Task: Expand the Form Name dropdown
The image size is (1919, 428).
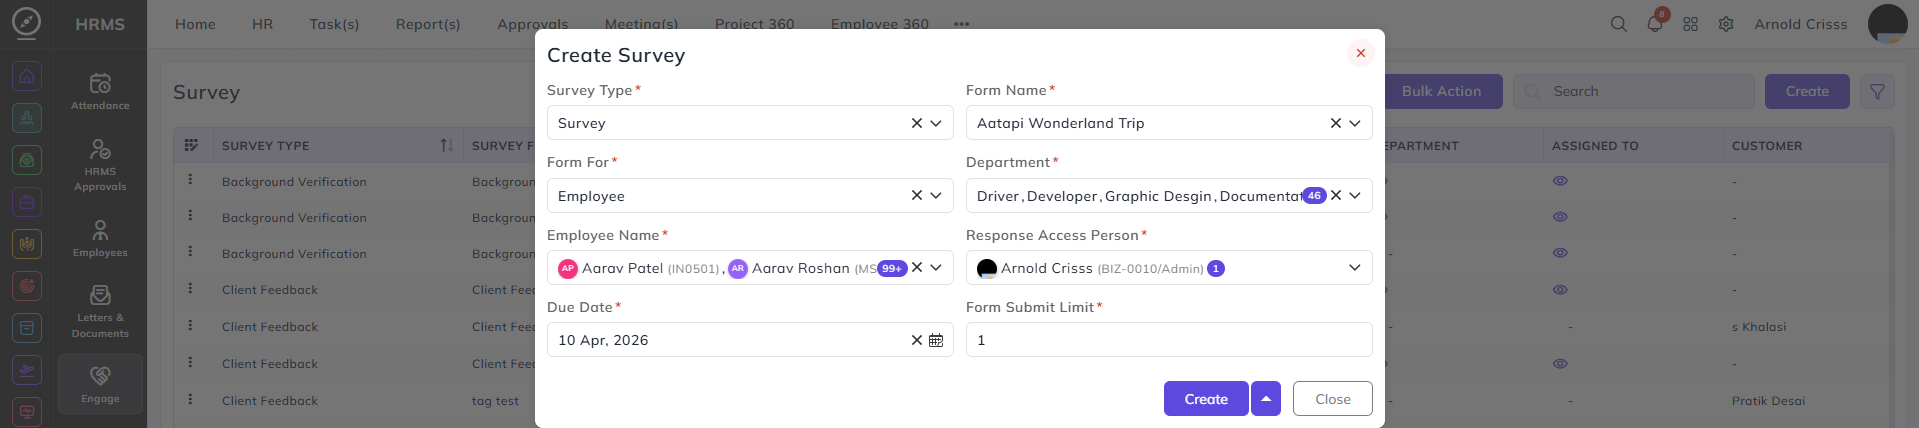Action: coord(1355,123)
